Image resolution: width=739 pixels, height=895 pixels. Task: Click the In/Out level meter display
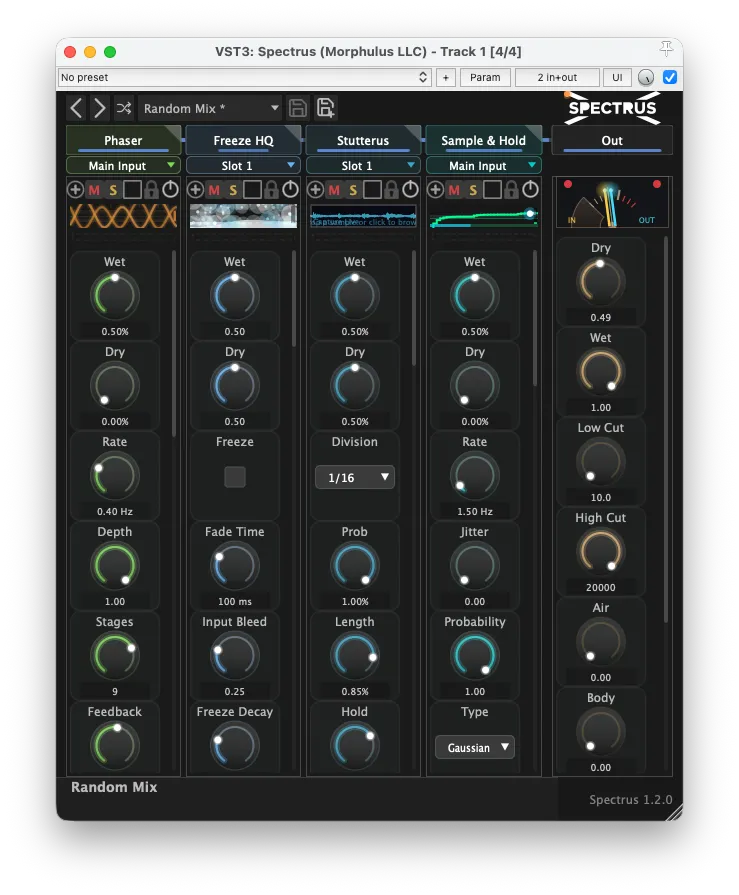tap(612, 203)
